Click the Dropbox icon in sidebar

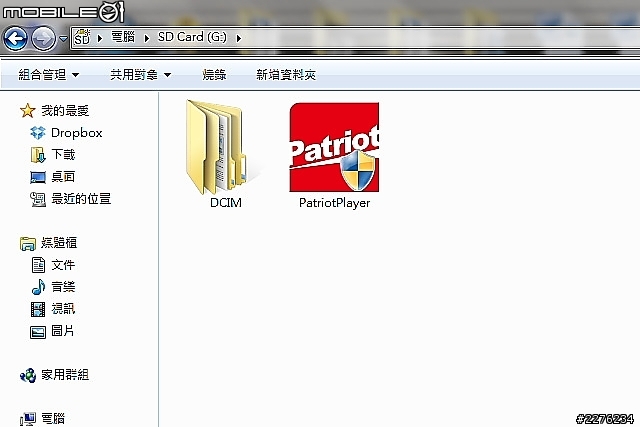pyautogui.click(x=38, y=133)
